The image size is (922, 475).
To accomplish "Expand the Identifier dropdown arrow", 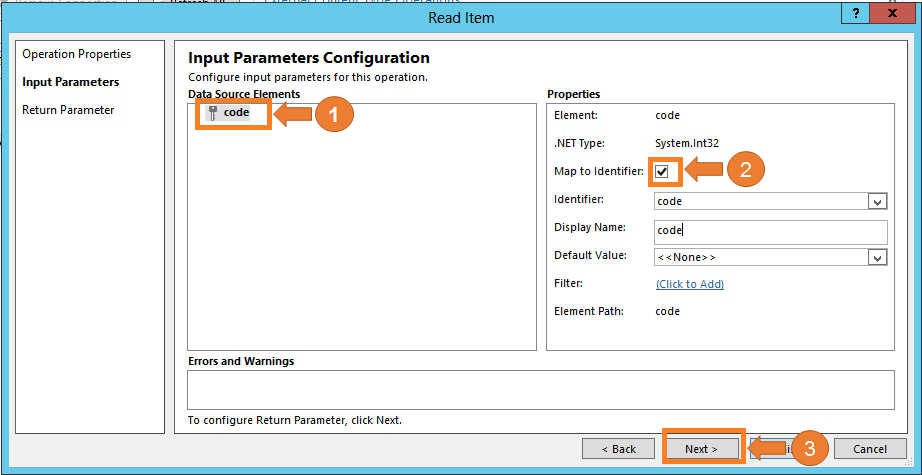I will [x=878, y=202].
